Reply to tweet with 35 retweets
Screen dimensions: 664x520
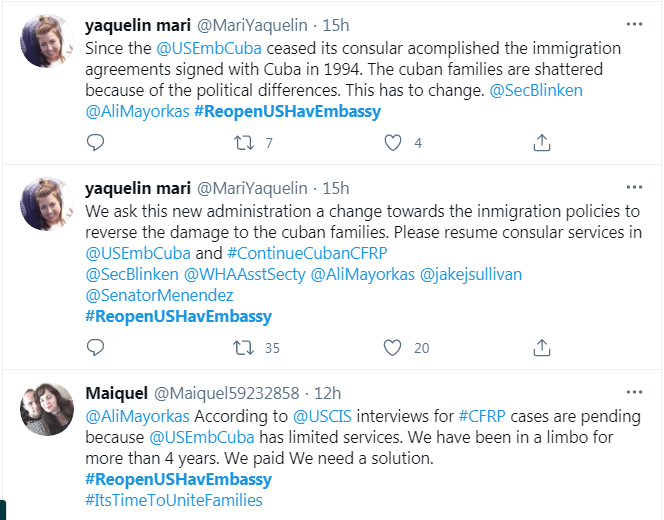(95, 348)
